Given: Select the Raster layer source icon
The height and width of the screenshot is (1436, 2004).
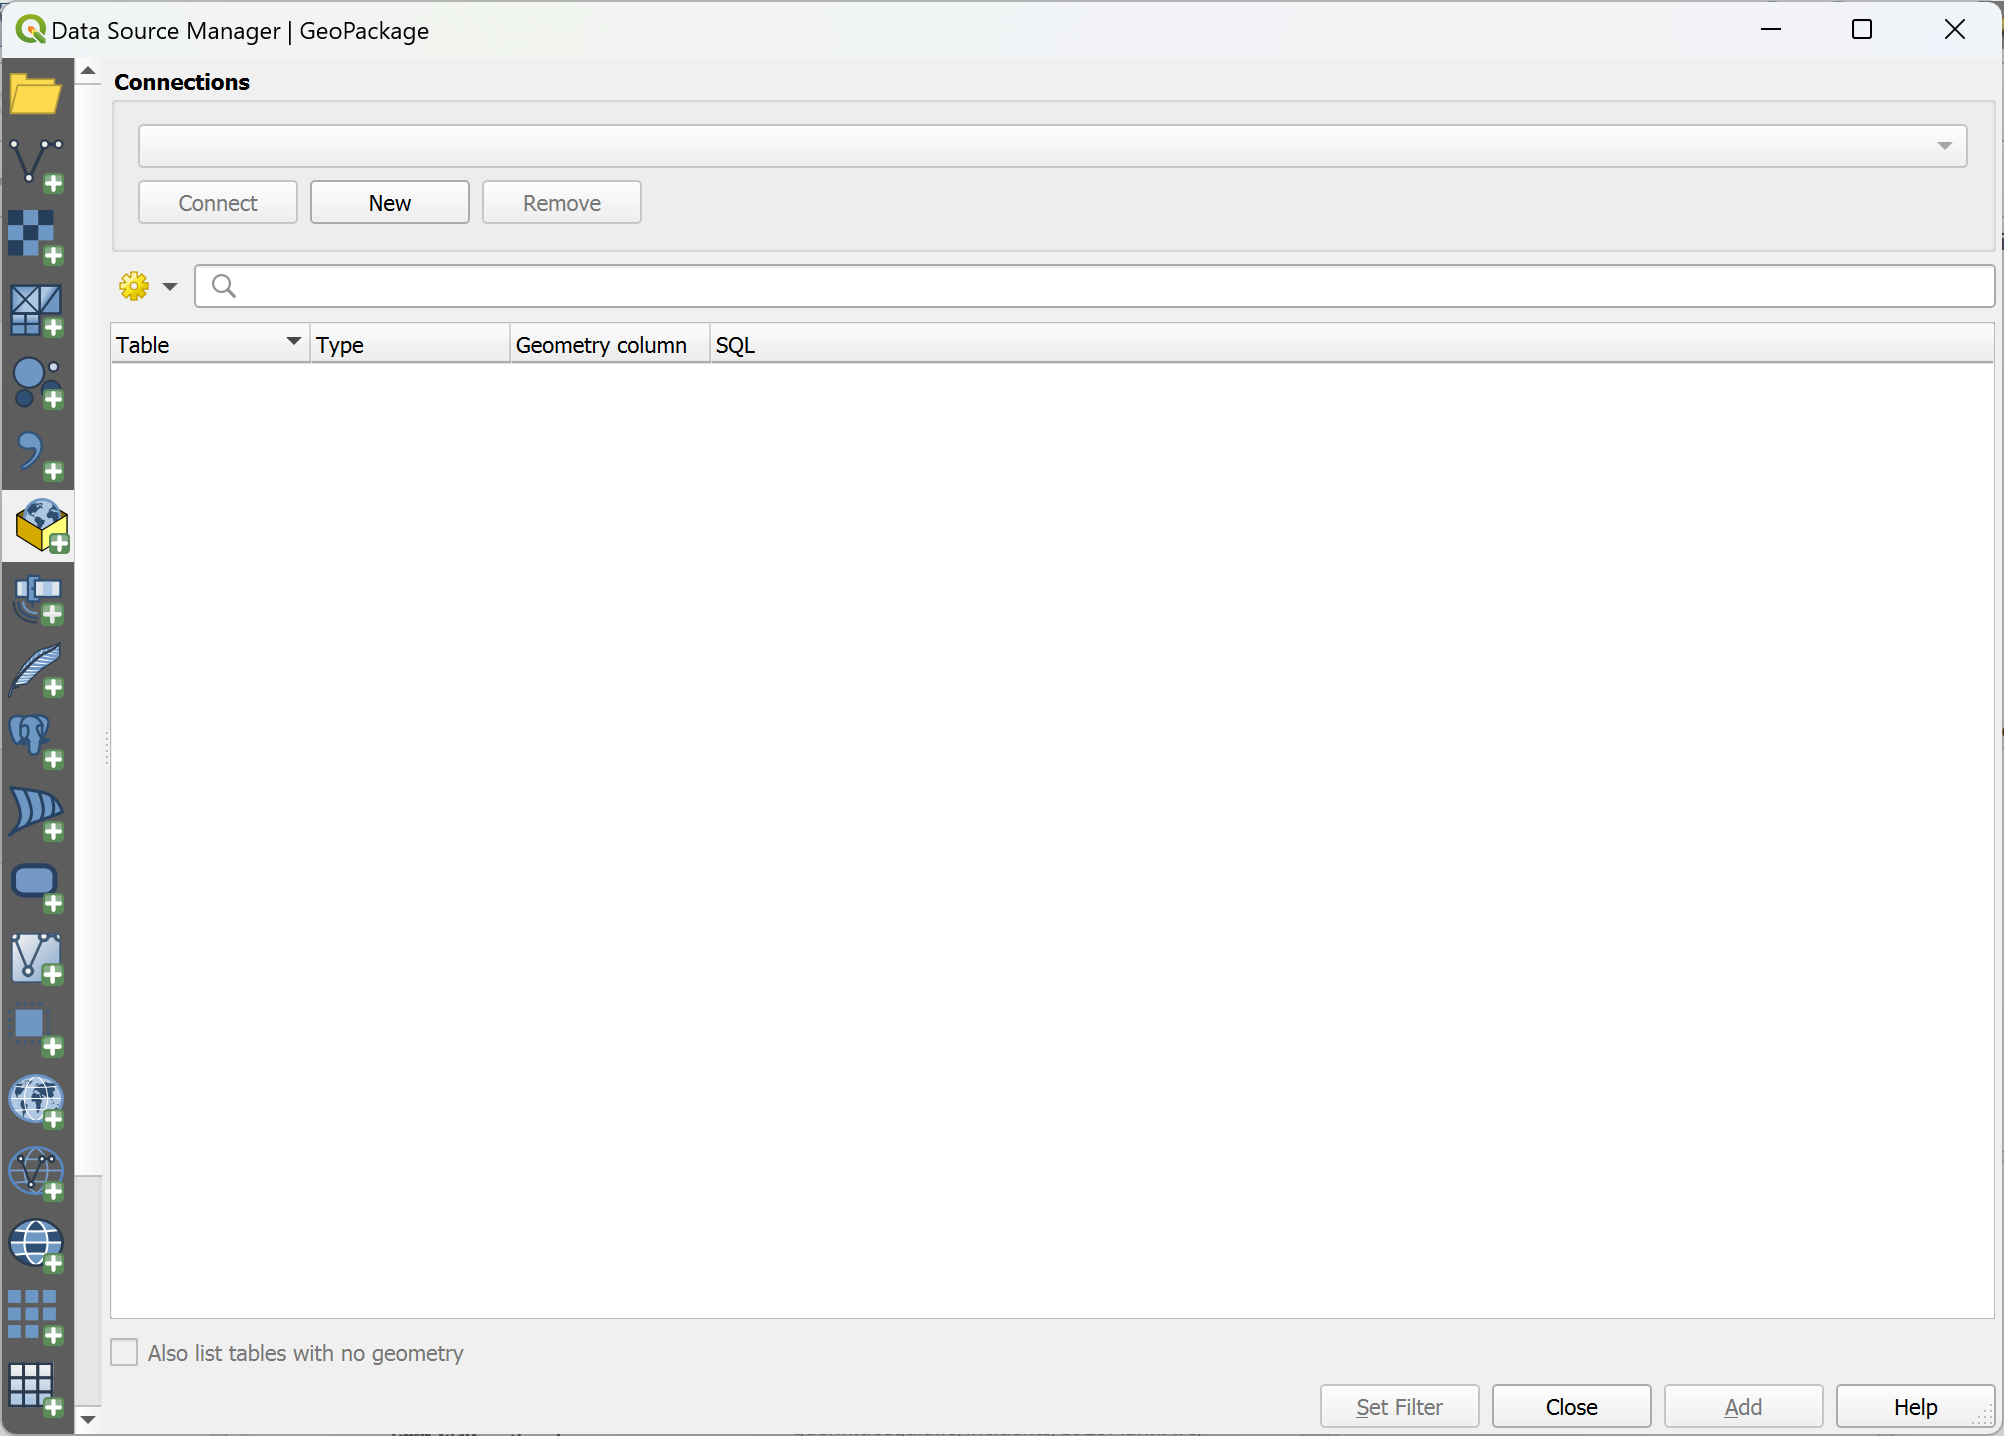Looking at the screenshot, I should (x=36, y=238).
